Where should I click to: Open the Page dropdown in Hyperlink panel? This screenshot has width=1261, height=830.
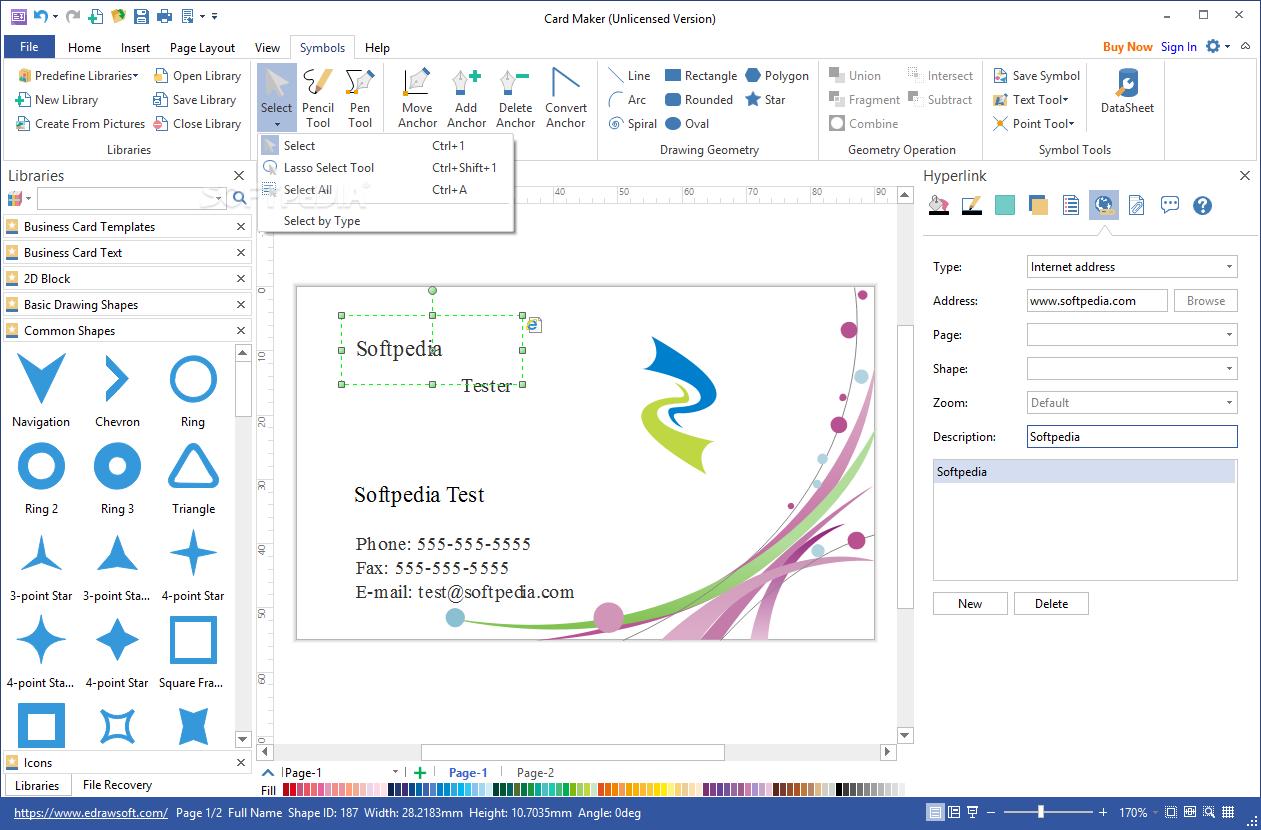1132,335
